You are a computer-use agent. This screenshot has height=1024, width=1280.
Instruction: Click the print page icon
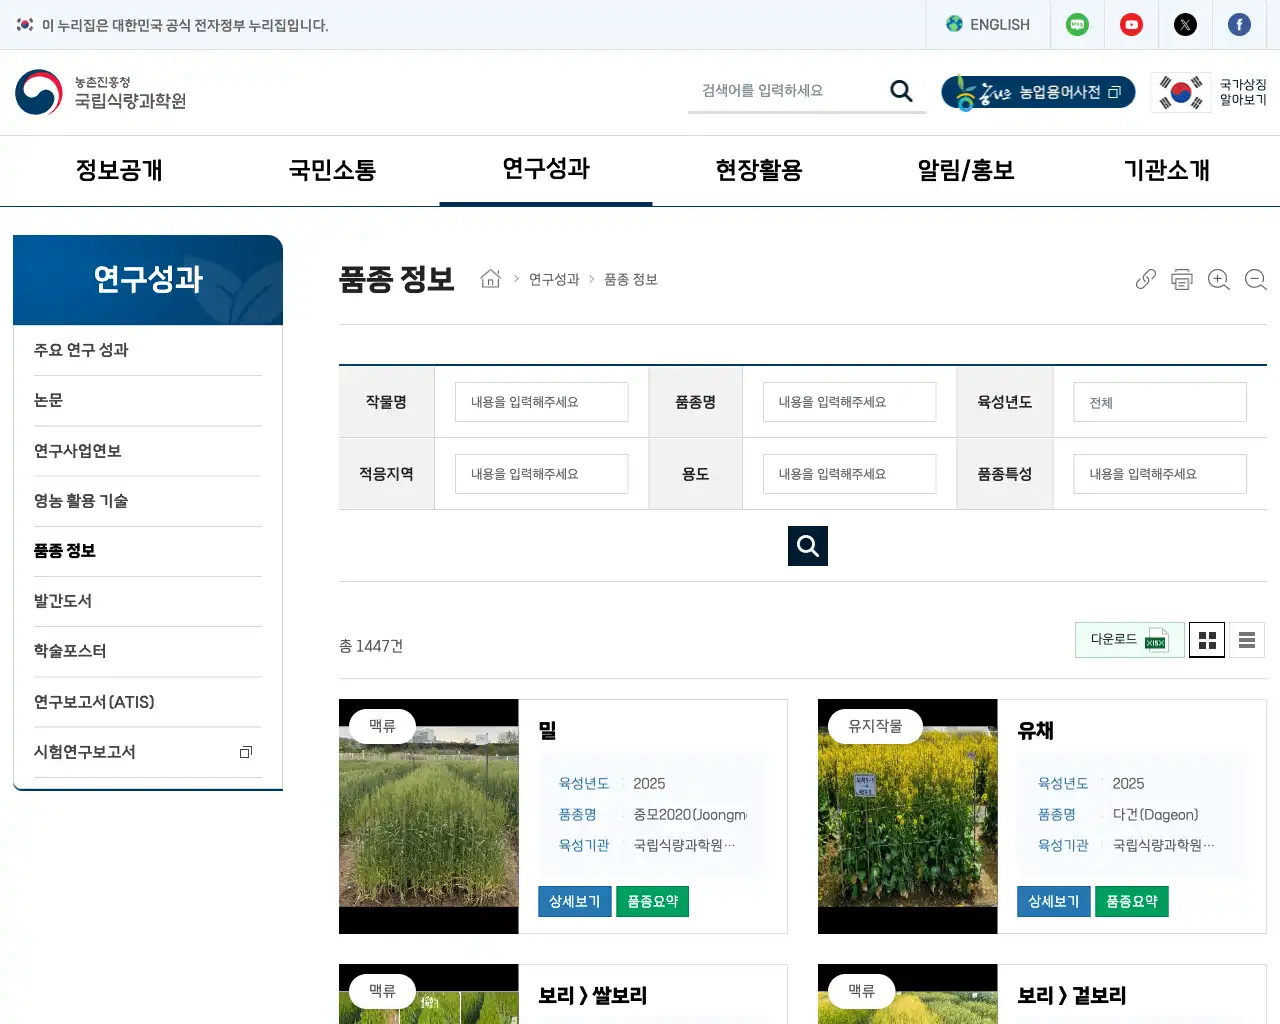point(1182,279)
